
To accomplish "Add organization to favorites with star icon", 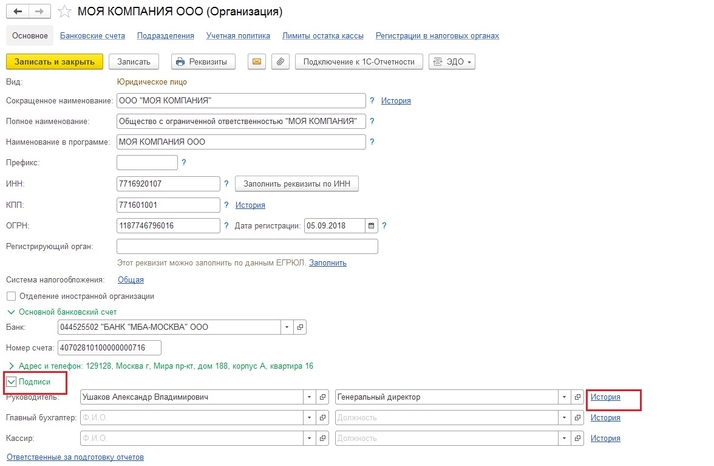I will 64,12.
